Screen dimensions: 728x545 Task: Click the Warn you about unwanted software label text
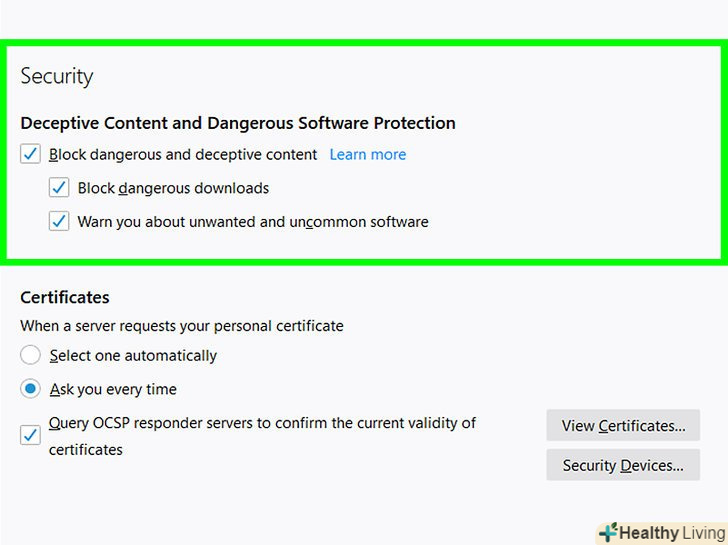(x=253, y=222)
